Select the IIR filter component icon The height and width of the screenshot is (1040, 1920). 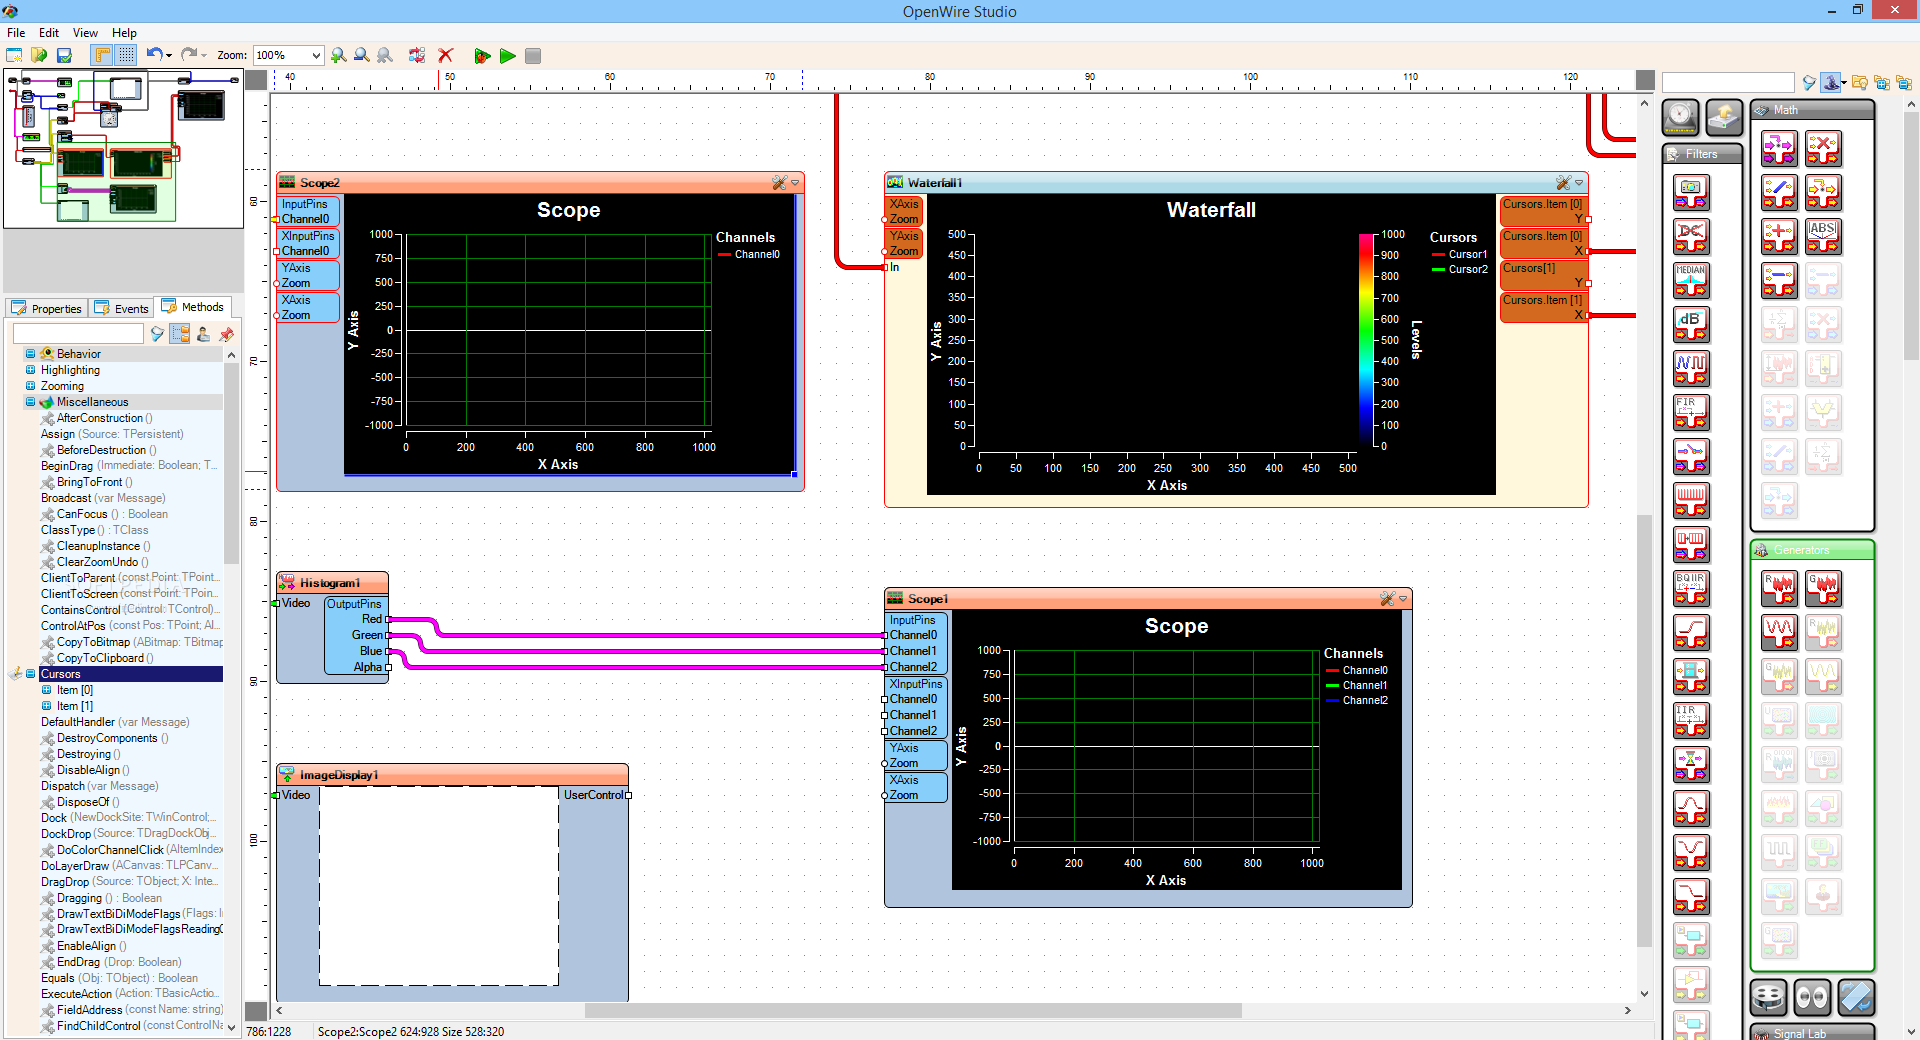[x=1691, y=720]
